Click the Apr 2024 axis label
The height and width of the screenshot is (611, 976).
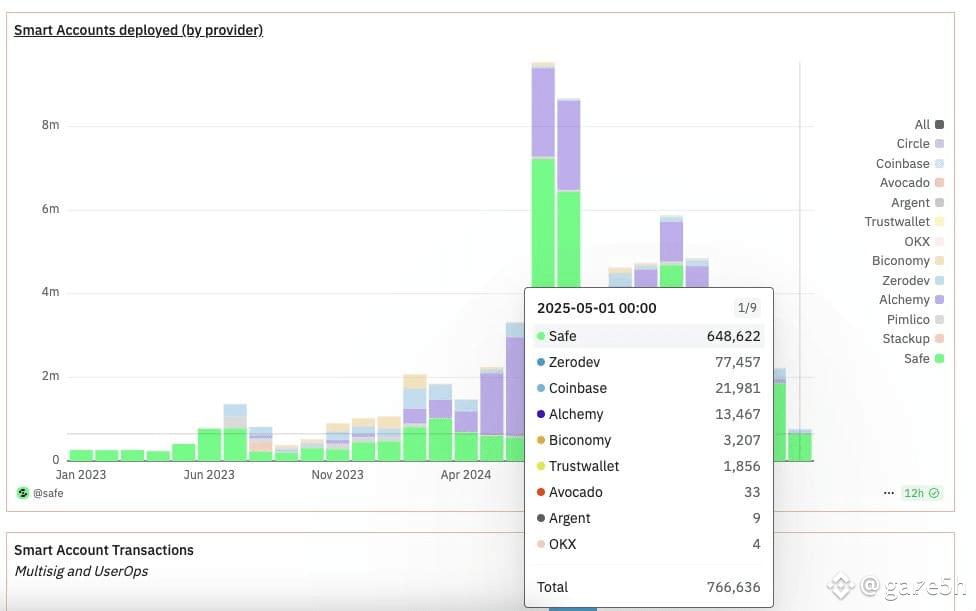[466, 475]
